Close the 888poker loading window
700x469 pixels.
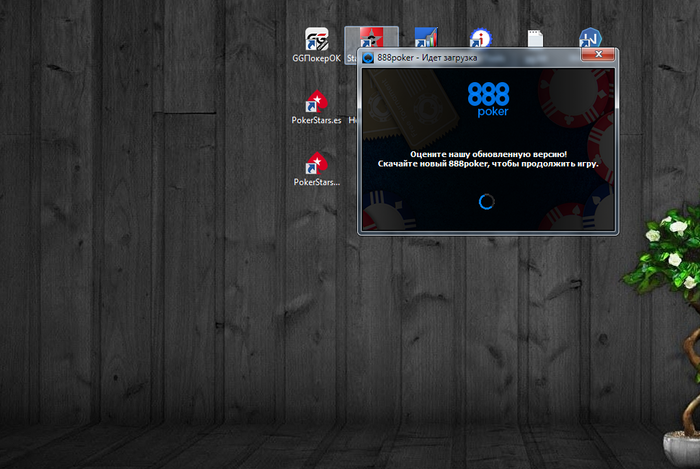[x=598, y=54]
